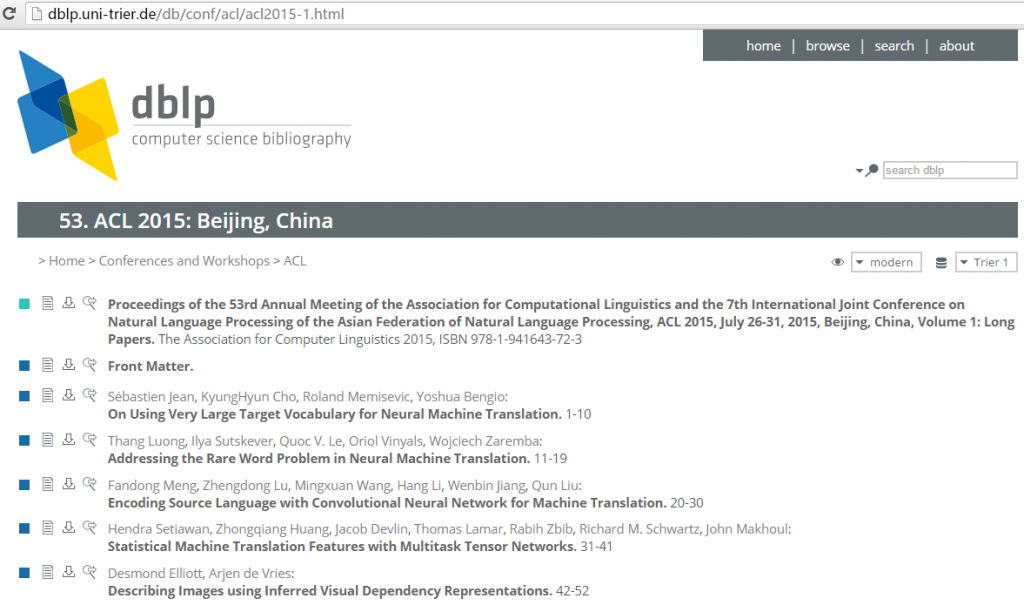Open the search options magnifier icon
The image size is (1024, 605).
[872, 171]
